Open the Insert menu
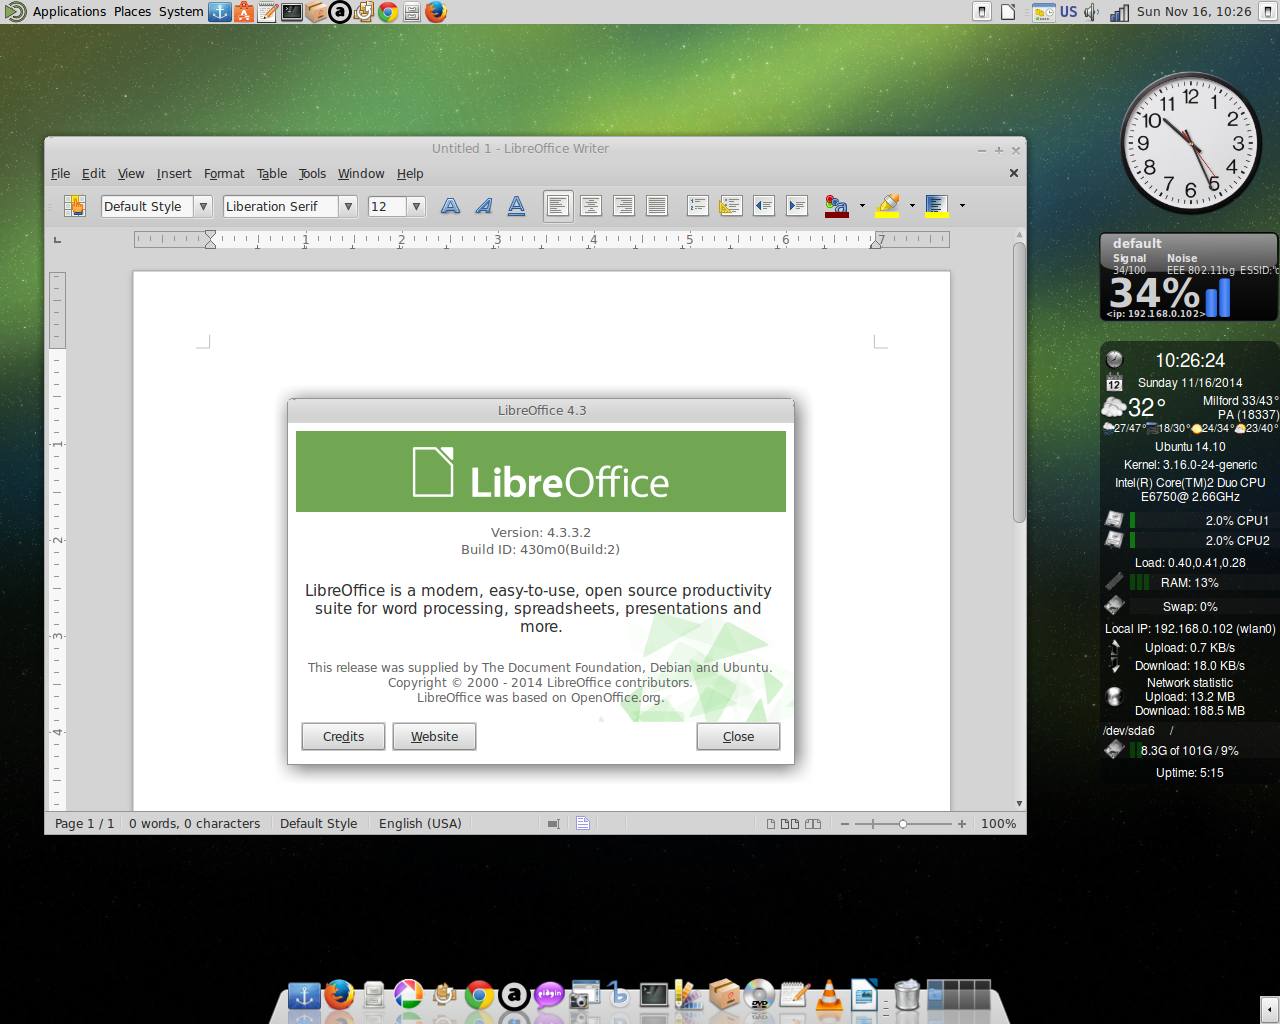1280x1024 pixels. click(x=174, y=174)
